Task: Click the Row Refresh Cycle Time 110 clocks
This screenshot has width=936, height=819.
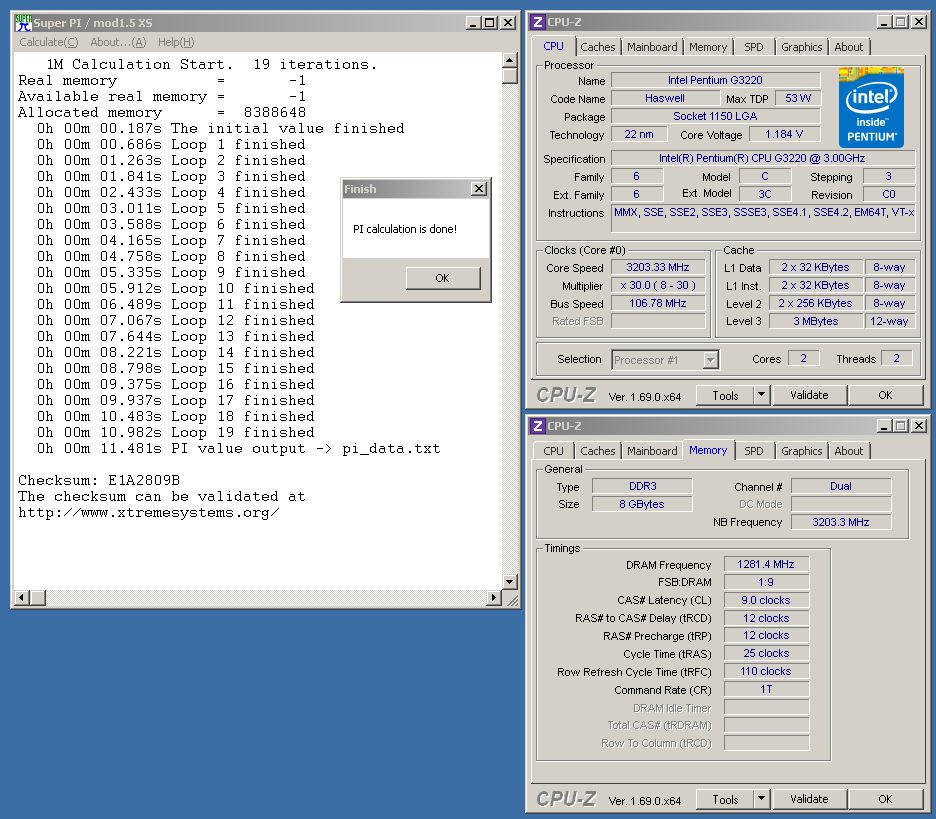Action: pyautogui.click(x=766, y=672)
